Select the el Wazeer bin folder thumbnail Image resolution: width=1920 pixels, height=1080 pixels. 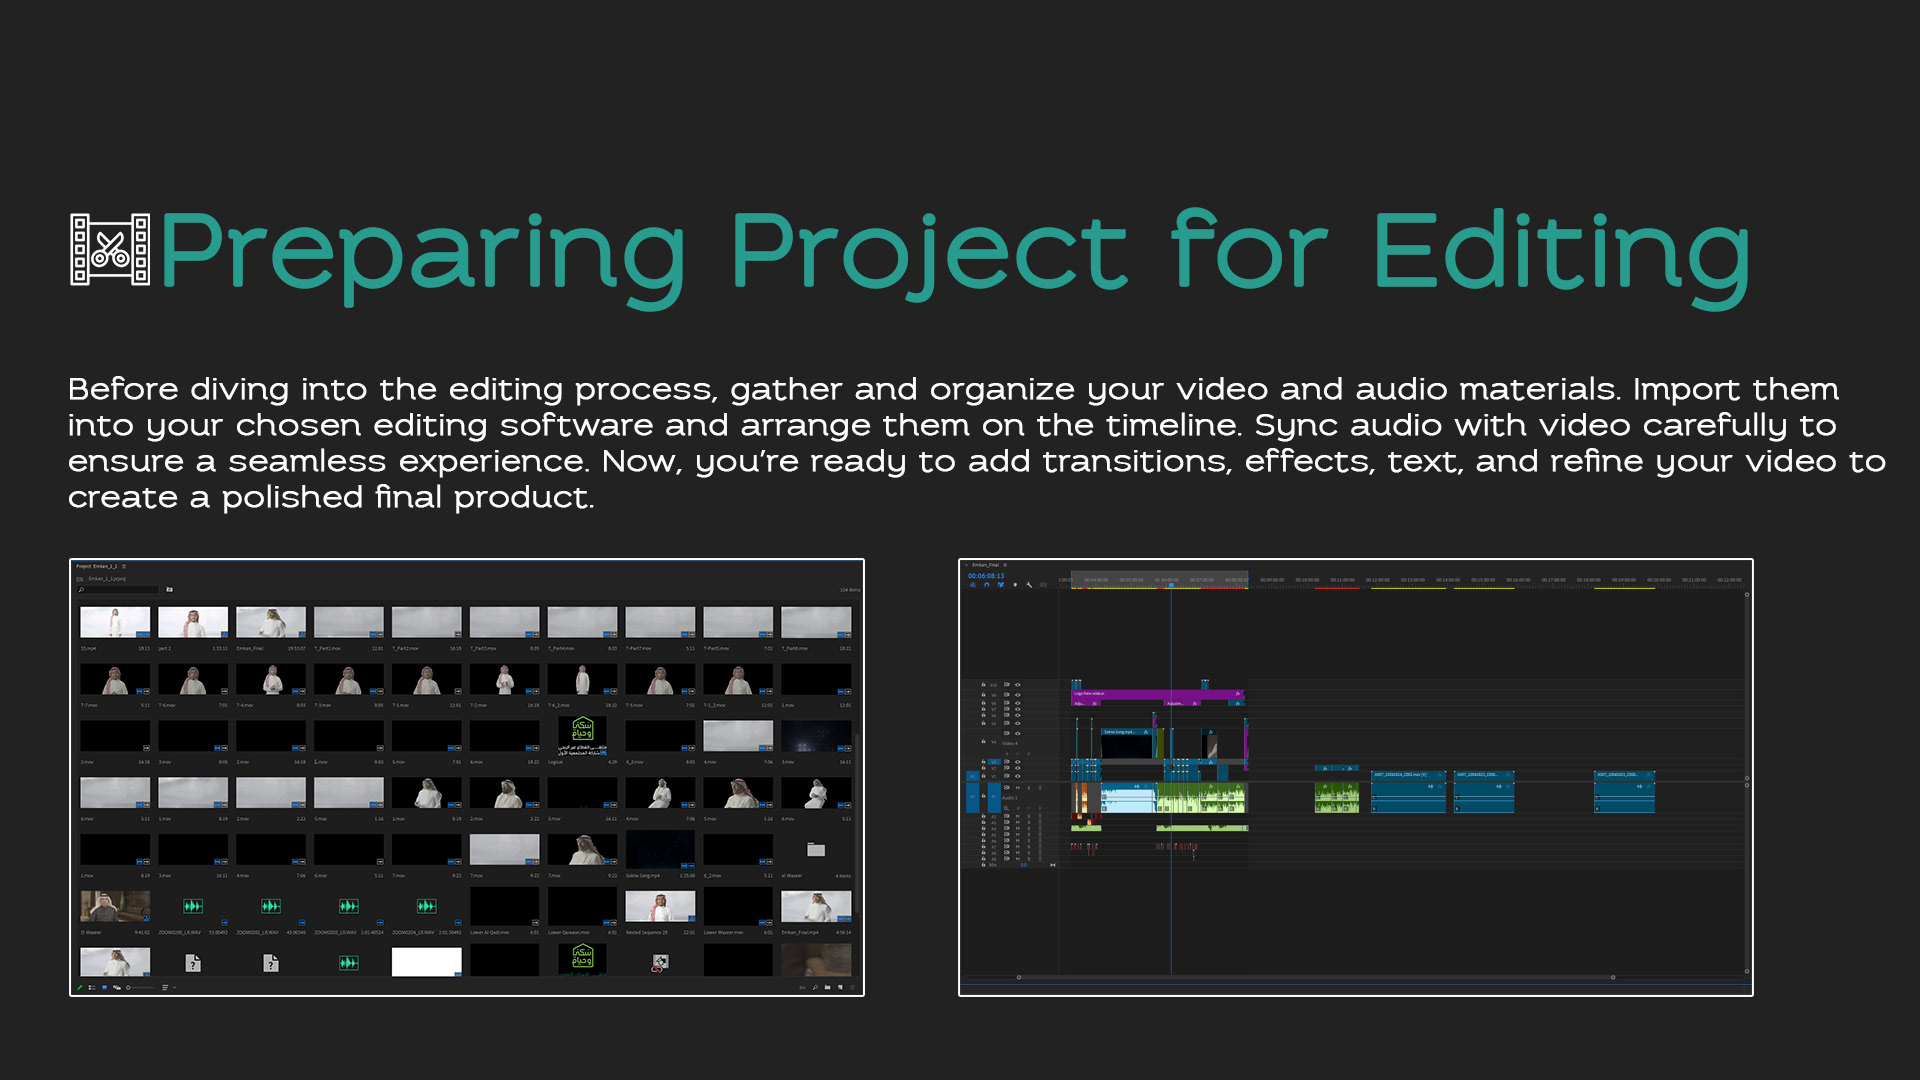click(816, 850)
